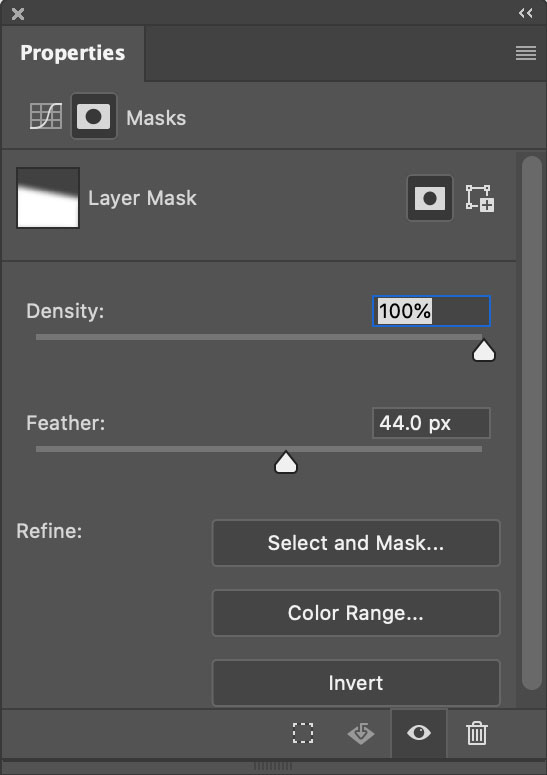Image resolution: width=547 pixels, height=775 pixels.
Task: Switch to the Properties tab
Action: [73, 53]
